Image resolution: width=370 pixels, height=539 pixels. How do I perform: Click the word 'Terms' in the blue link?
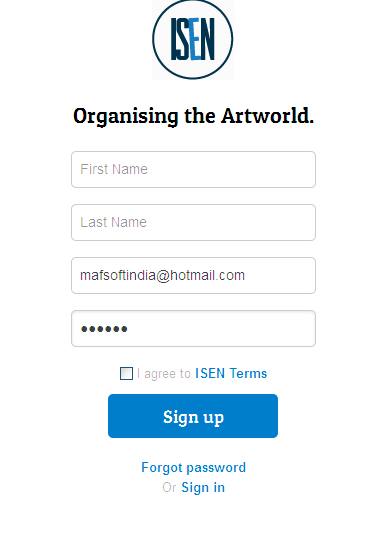(x=248, y=373)
